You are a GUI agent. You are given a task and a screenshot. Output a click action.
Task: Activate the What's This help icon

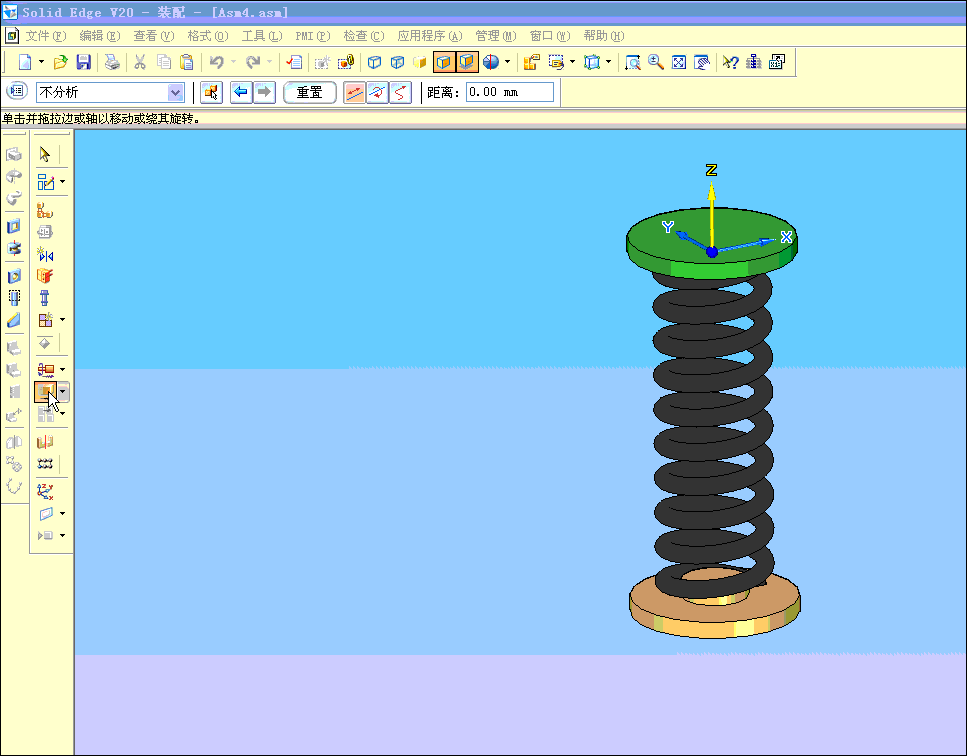pyautogui.click(x=730, y=62)
